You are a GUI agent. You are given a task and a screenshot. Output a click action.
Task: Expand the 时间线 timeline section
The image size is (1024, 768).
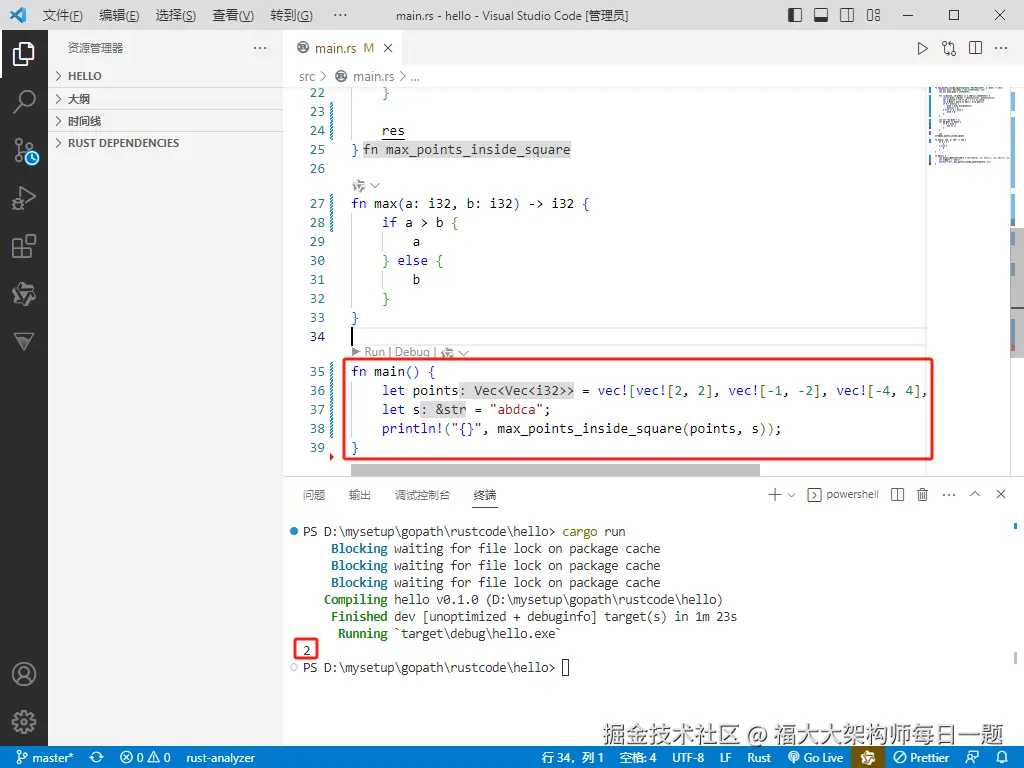[x=166, y=121]
